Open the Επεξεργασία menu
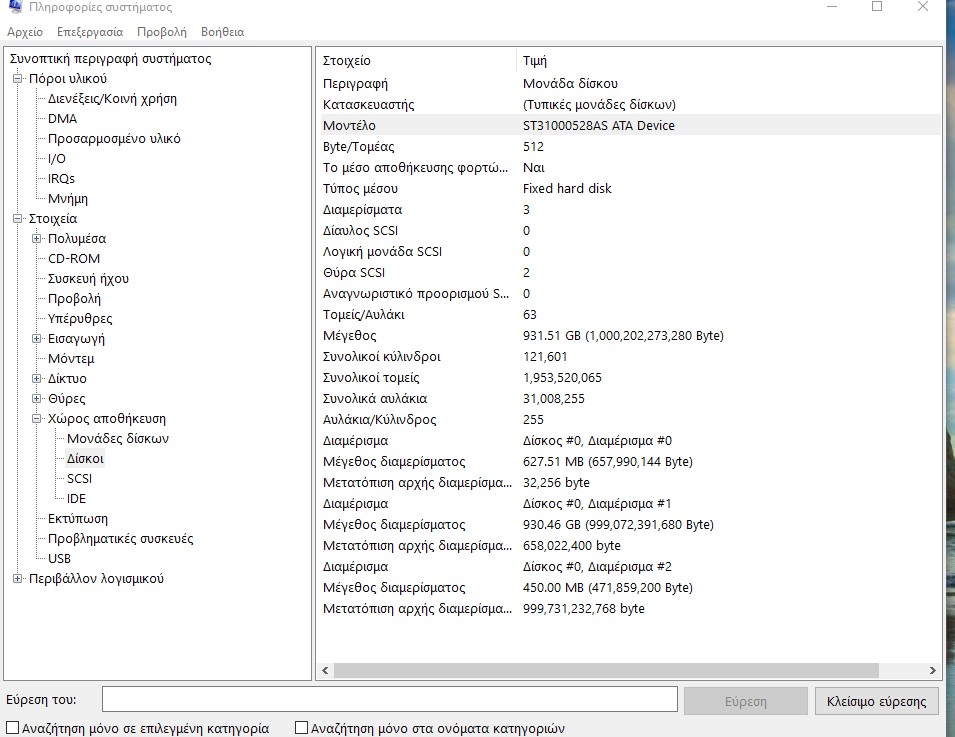Viewport: 955px width, 737px height. tap(90, 32)
